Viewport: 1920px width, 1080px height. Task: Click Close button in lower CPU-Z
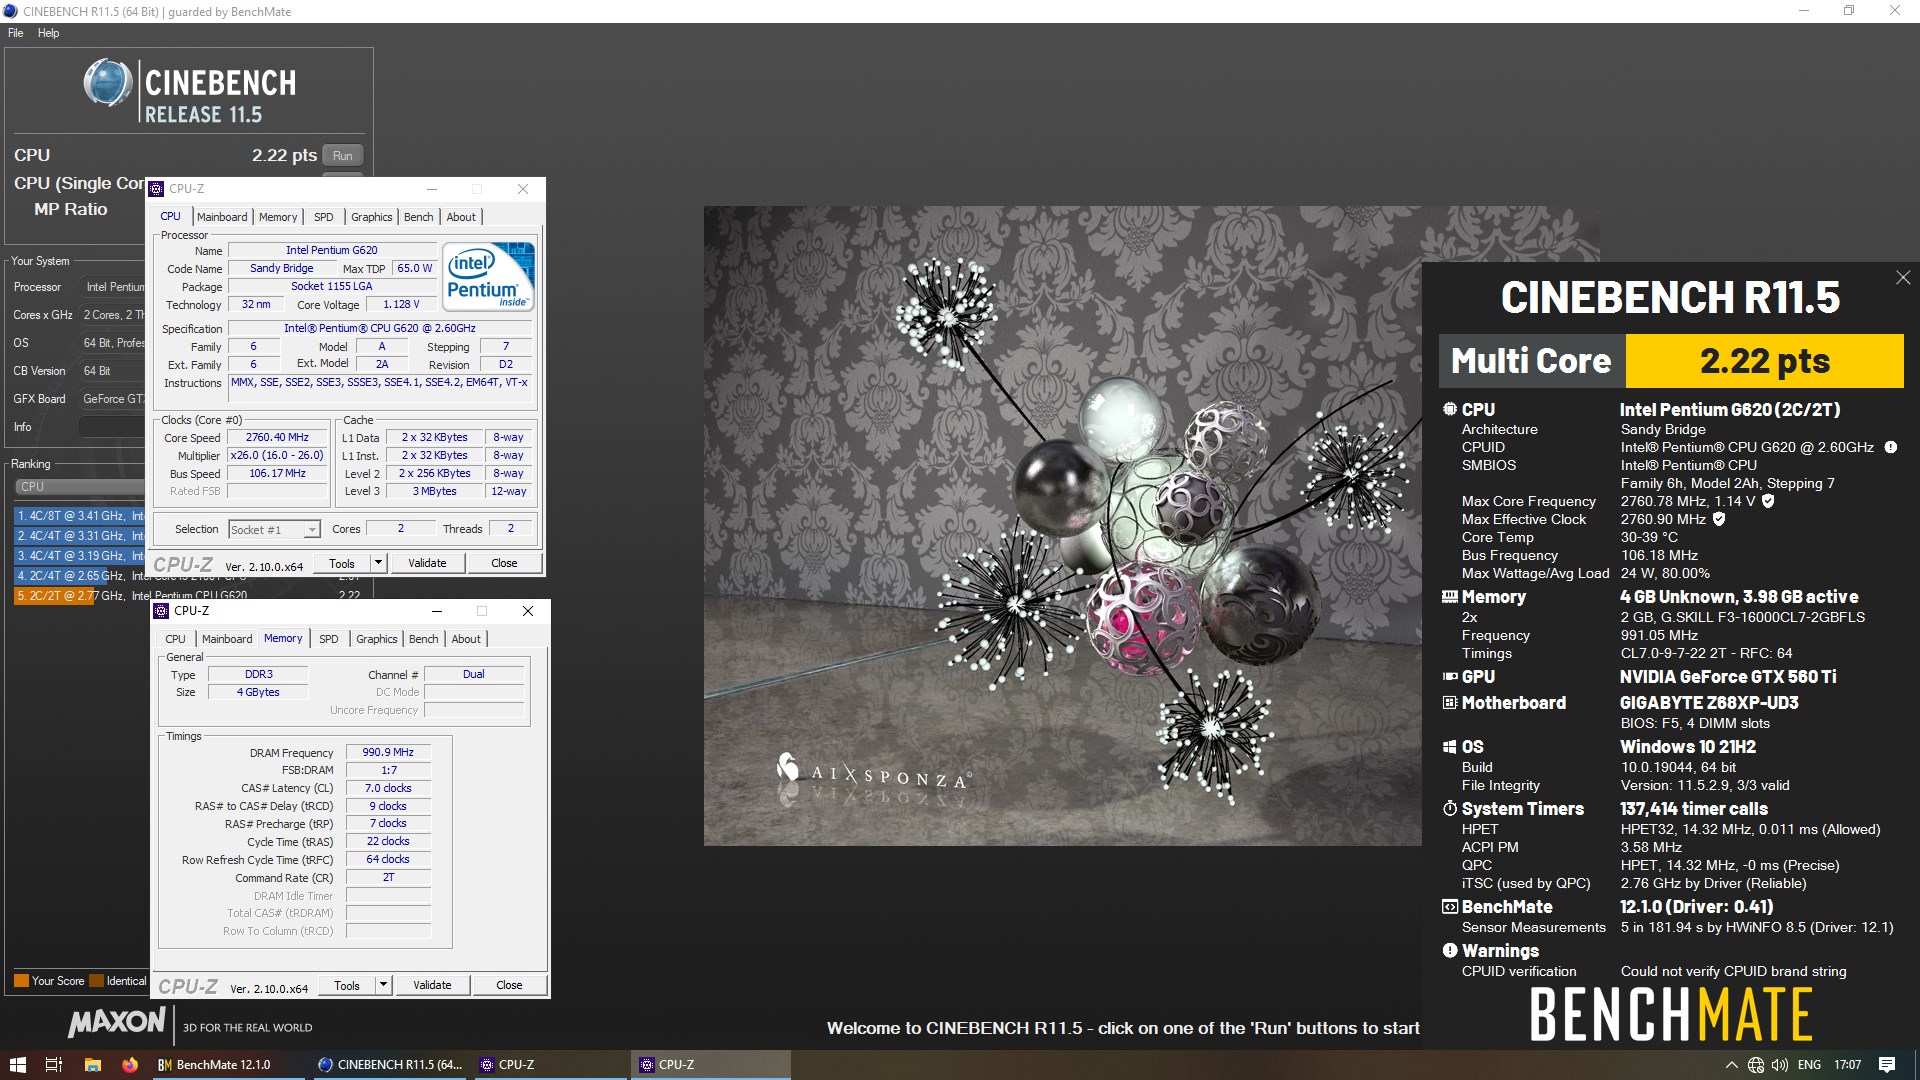[x=509, y=986]
